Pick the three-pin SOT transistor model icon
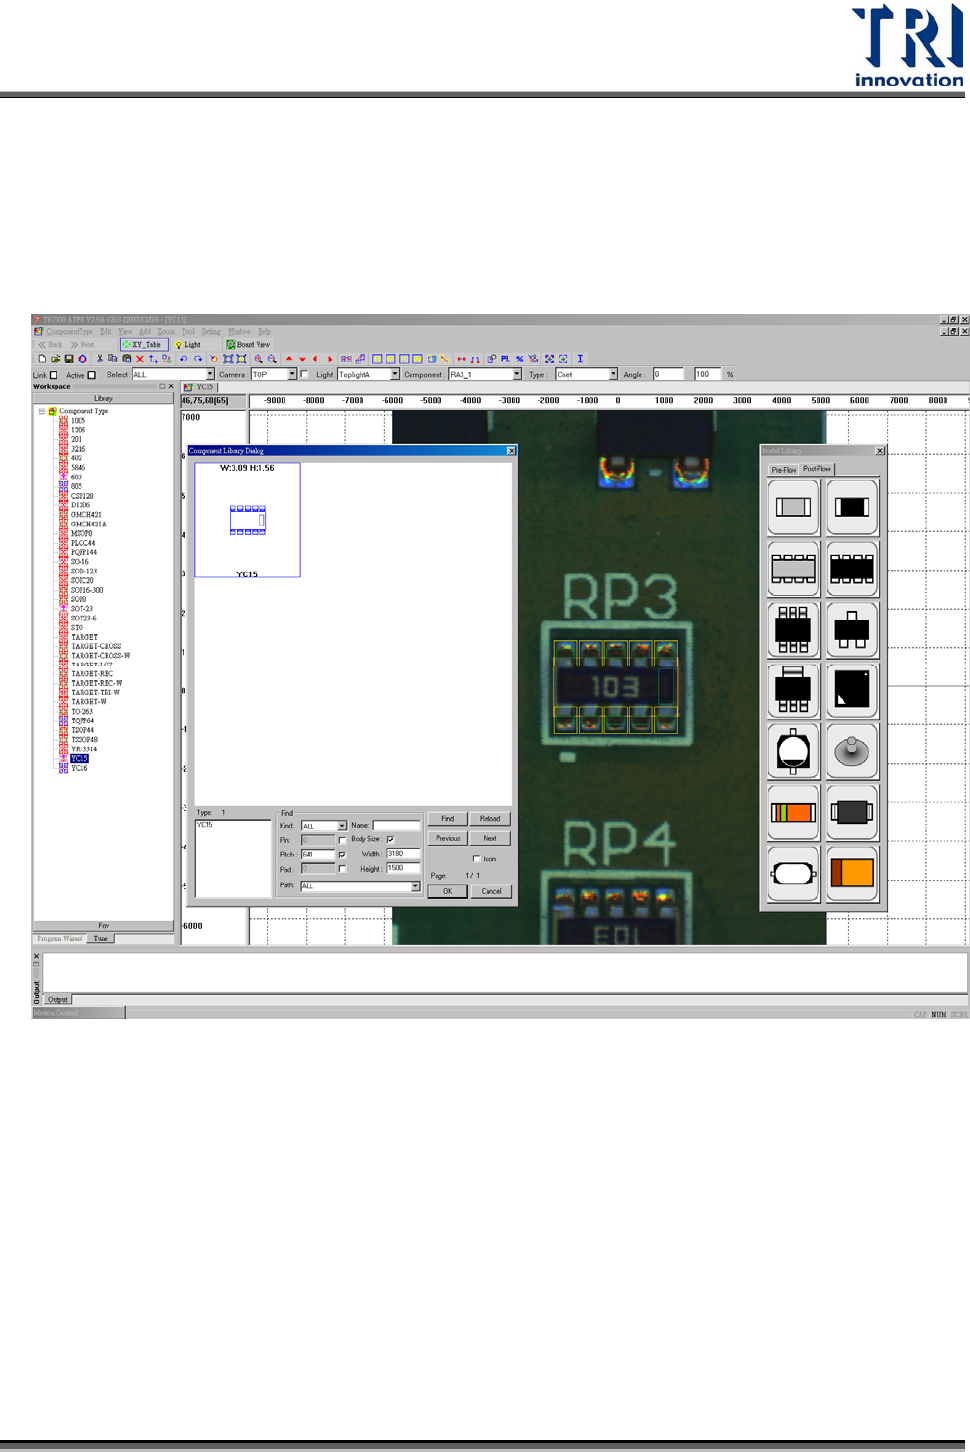Image resolution: width=970 pixels, height=1452 pixels. tap(852, 629)
